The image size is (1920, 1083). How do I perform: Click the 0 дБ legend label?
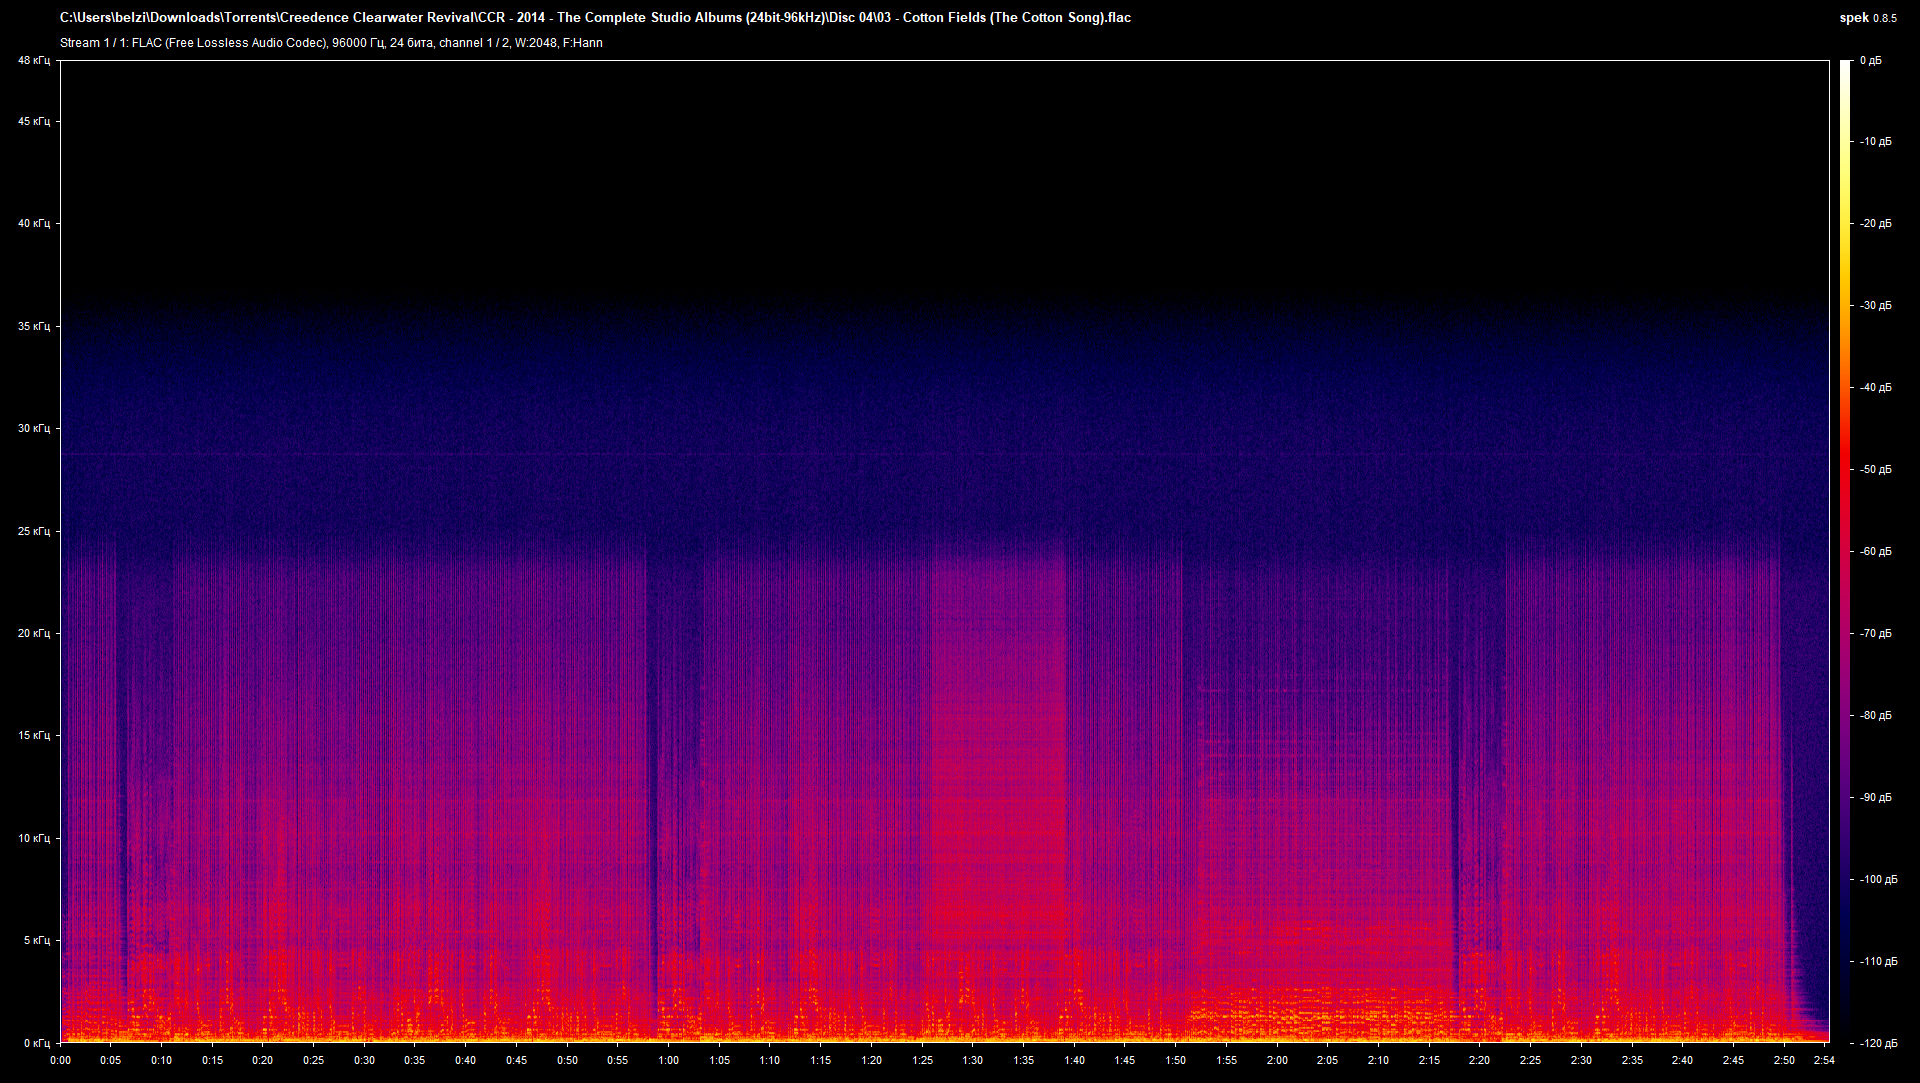[x=1872, y=60]
